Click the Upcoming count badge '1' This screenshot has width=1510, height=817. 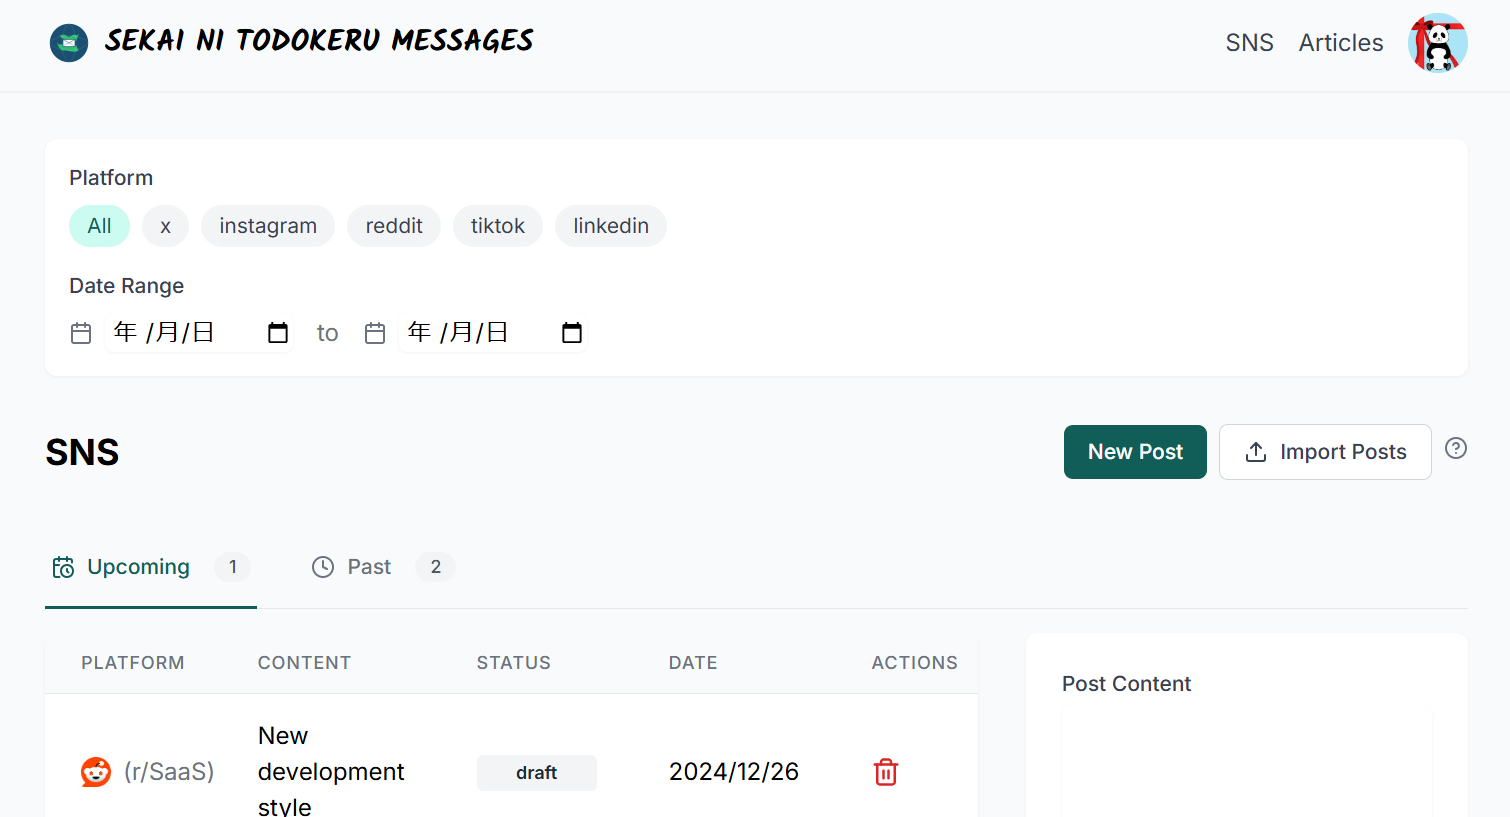click(x=233, y=567)
